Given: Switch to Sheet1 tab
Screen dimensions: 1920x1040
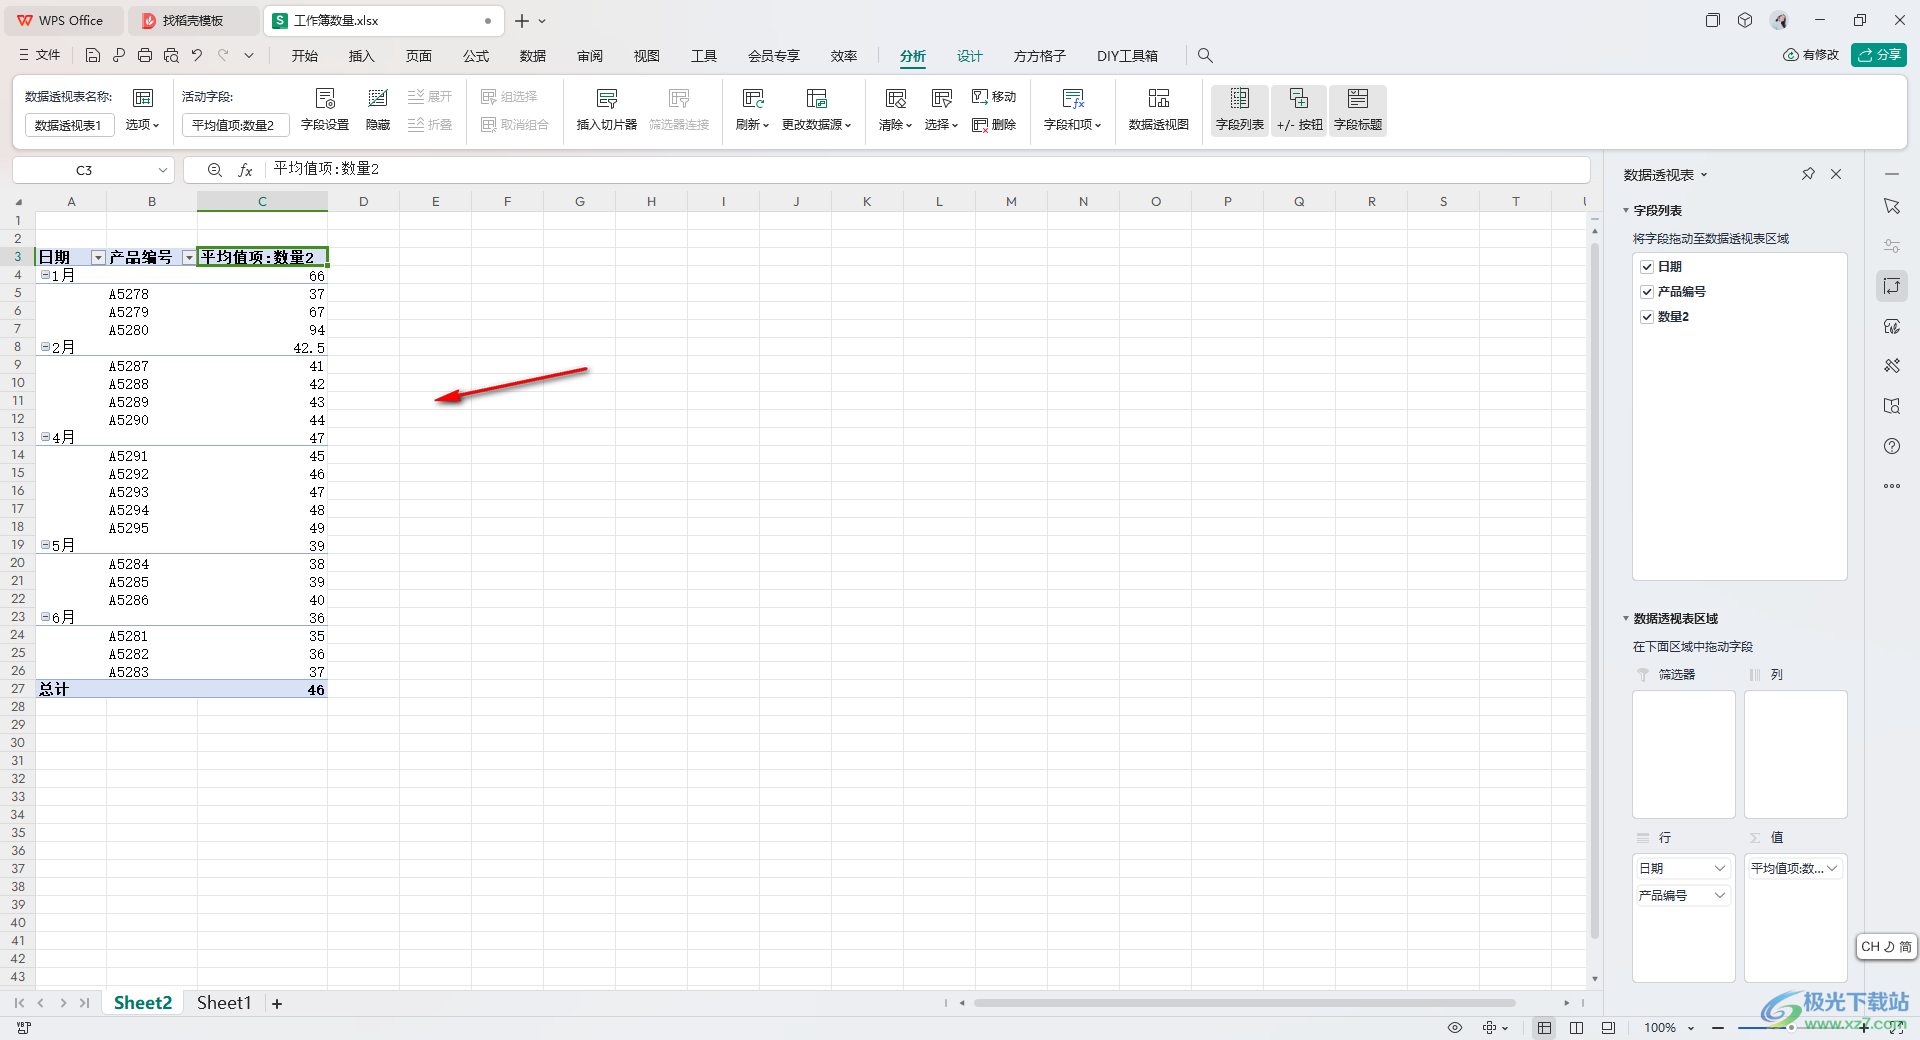Looking at the screenshot, I should point(224,1003).
